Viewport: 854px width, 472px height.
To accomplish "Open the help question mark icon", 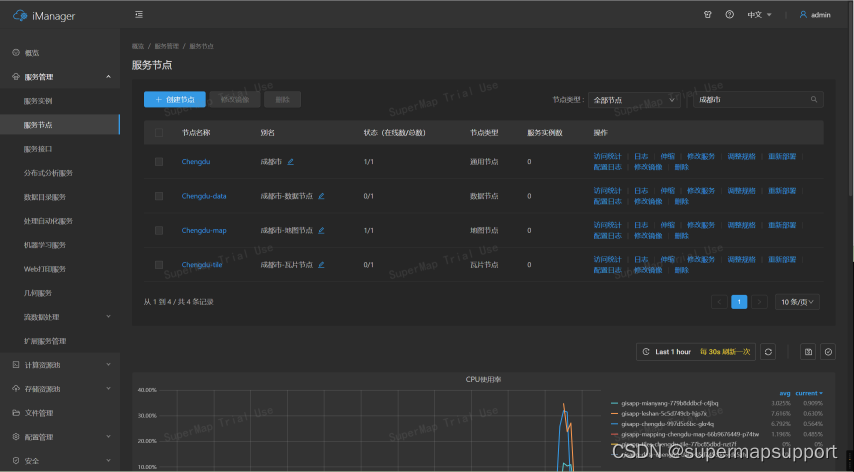I will (729, 15).
